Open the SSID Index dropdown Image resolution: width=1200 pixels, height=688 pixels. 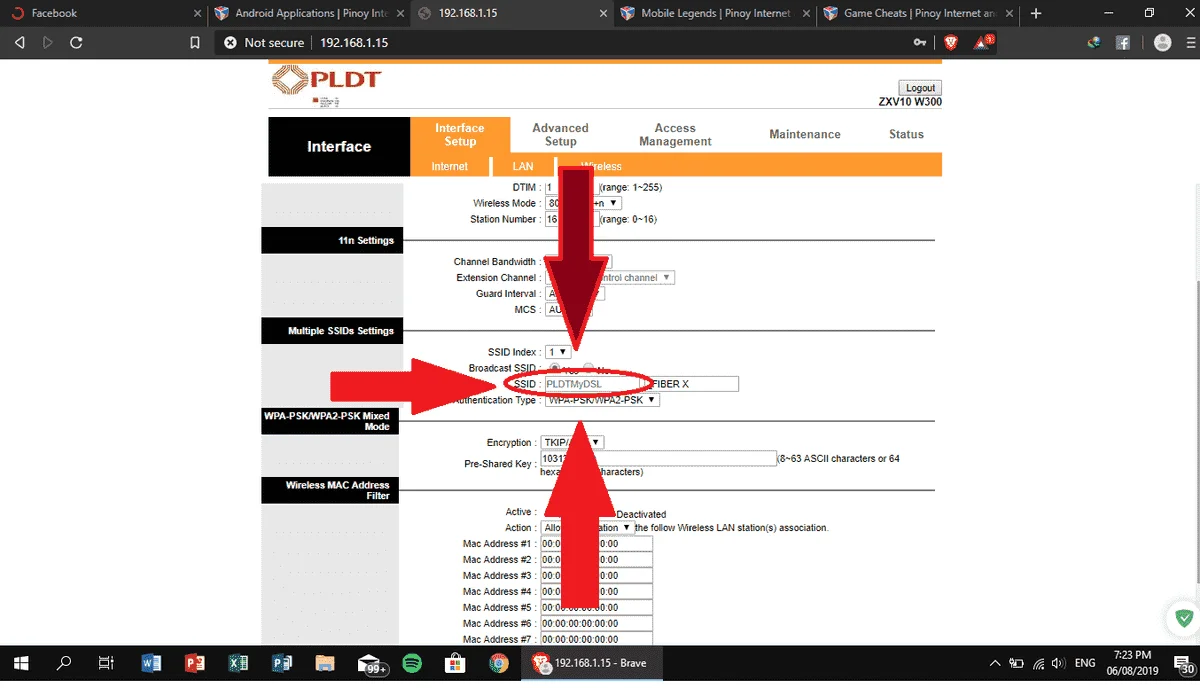pyautogui.click(x=557, y=352)
